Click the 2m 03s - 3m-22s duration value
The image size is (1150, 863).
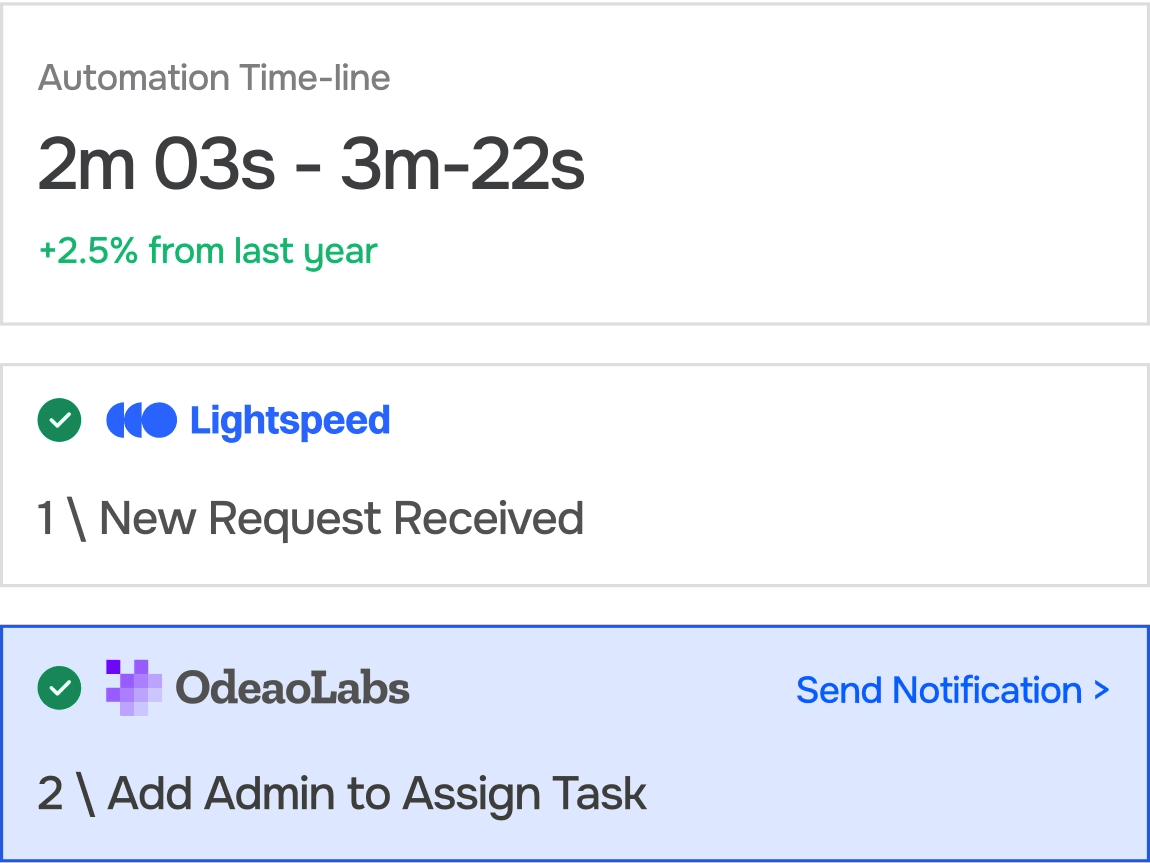click(311, 164)
